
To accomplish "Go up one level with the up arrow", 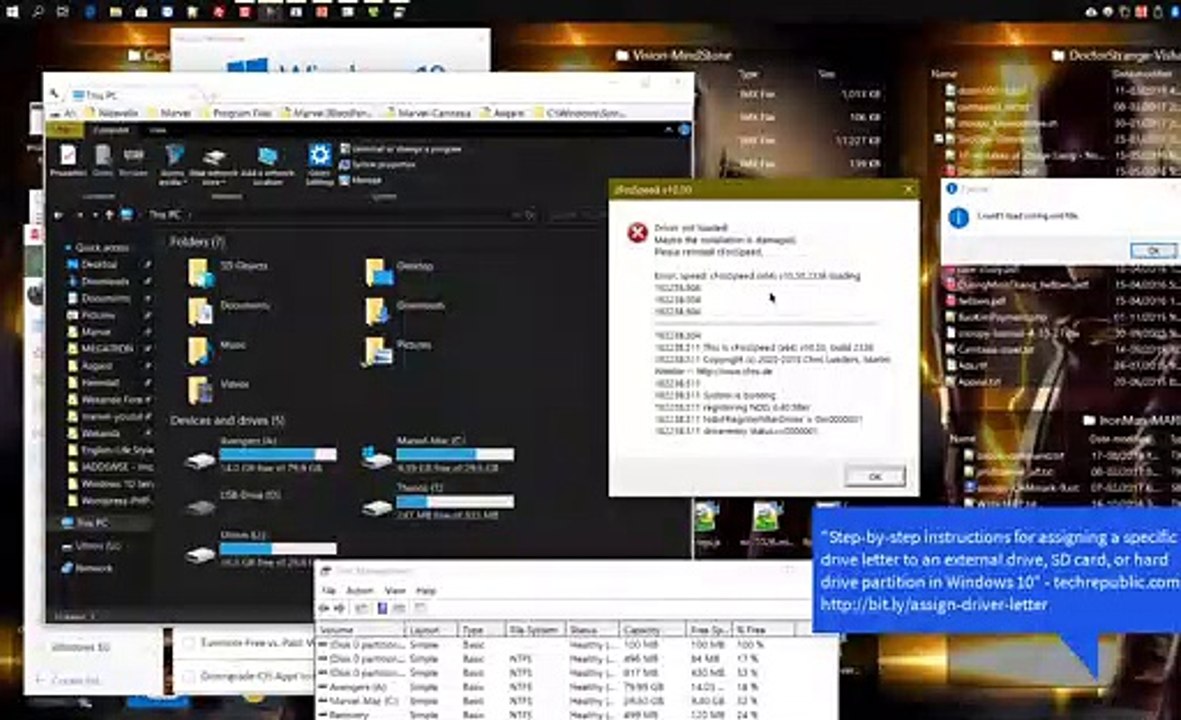I will coord(109,215).
